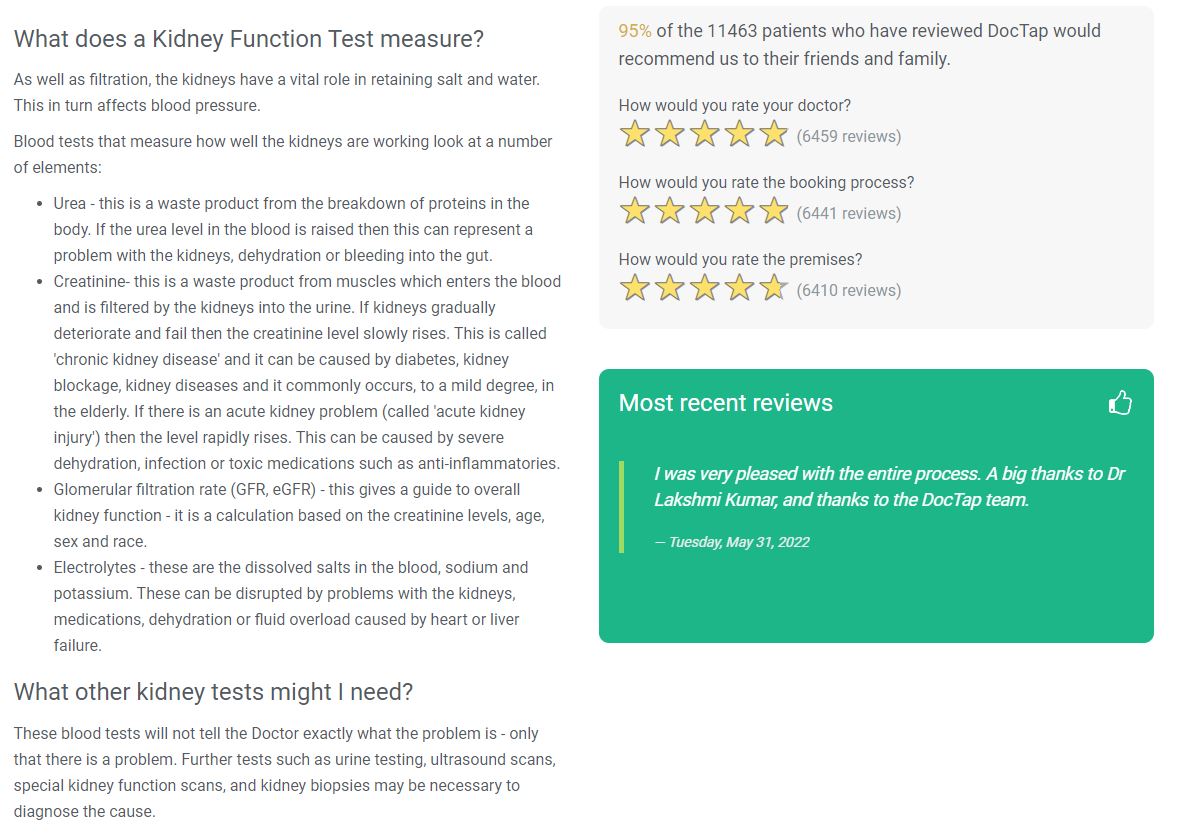The width and height of the screenshot is (1182, 833).
Task: Click the first star of doctor rating
Action: pyautogui.click(x=635, y=134)
